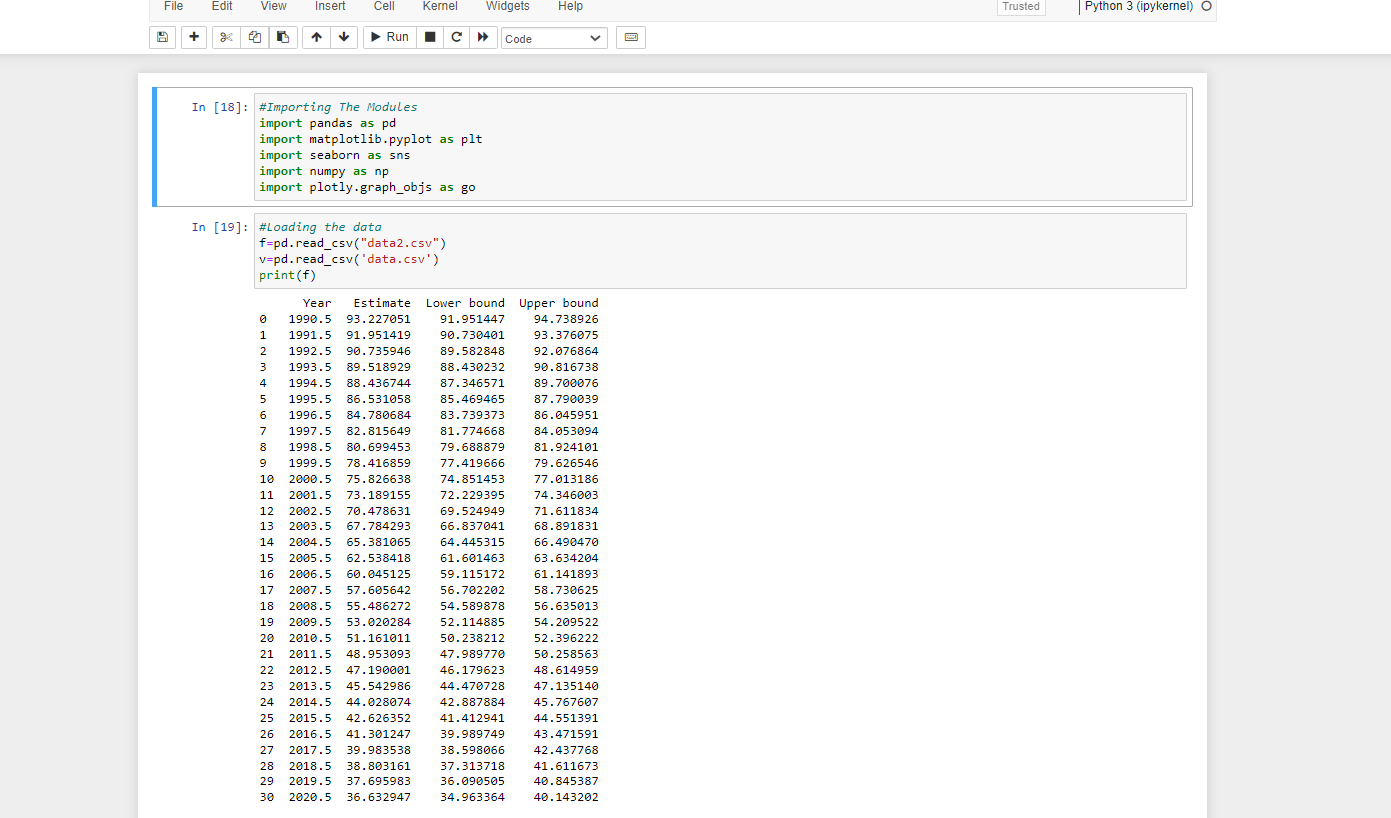
Task: Click the 'Year' column header in output
Action: (x=317, y=303)
